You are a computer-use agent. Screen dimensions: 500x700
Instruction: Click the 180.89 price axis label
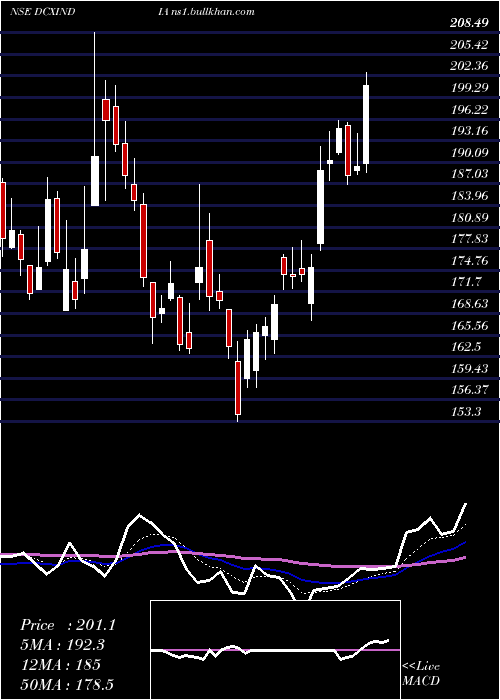click(x=469, y=217)
